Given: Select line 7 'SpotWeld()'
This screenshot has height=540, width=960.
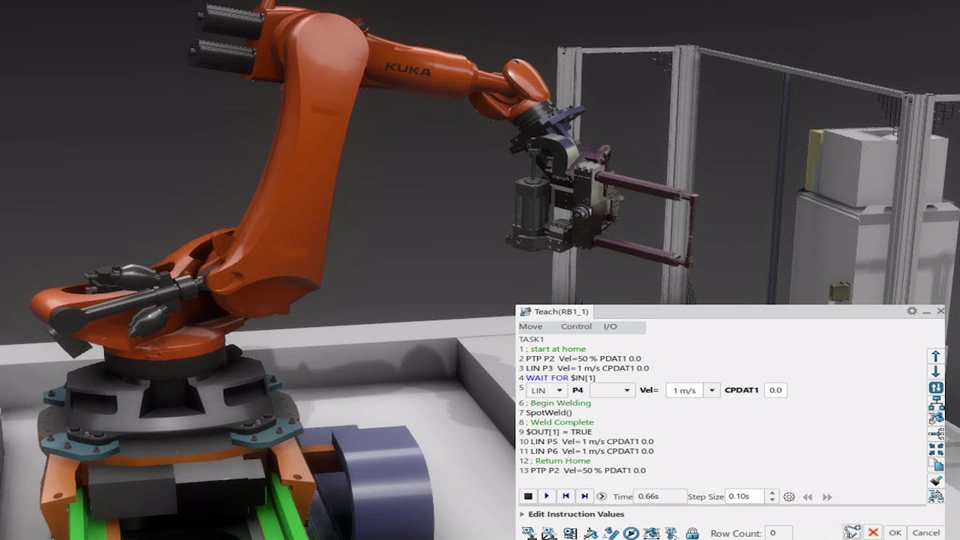Looking at the screenshot, I should [545, 413].
